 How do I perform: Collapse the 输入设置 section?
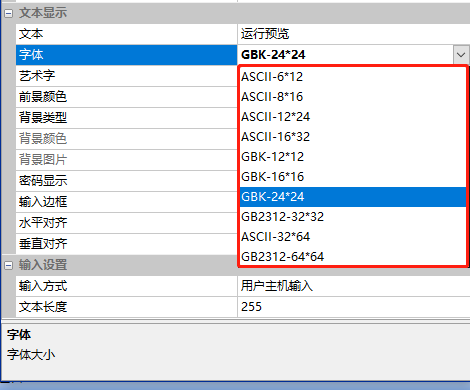tap(8, 265)
